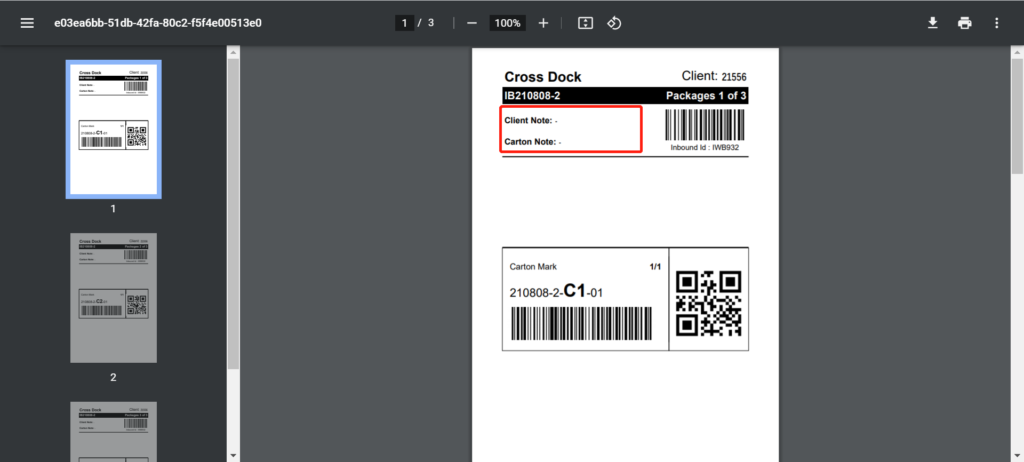1024x462 pixels.
Task: Click the 100% zoom level field
Action: click(x=507, y=22)
